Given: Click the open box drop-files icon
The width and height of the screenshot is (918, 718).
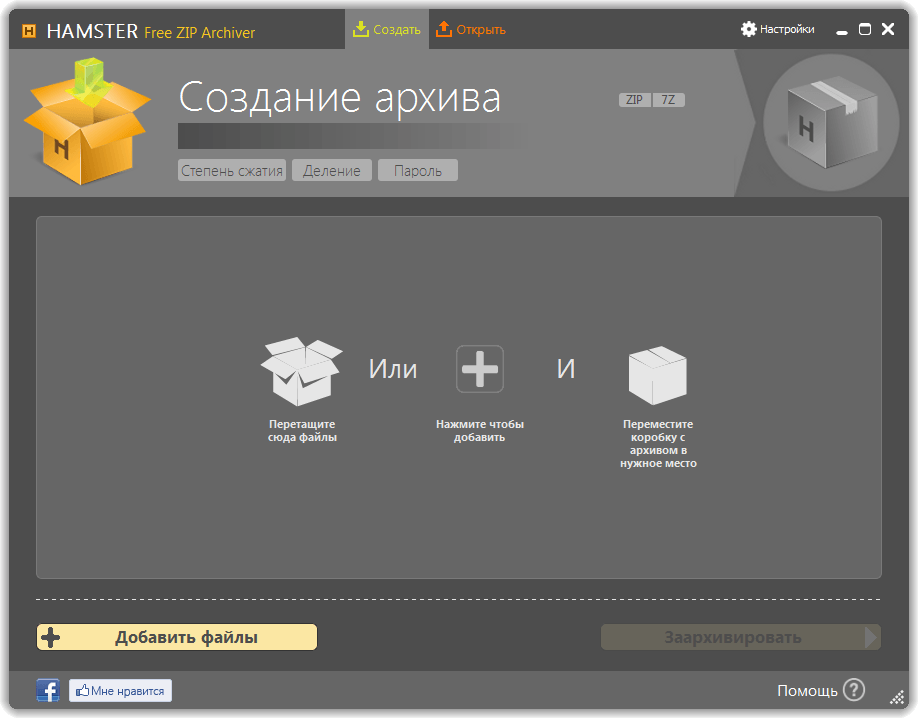Looking at the screenshot, I should pos(302,371).
